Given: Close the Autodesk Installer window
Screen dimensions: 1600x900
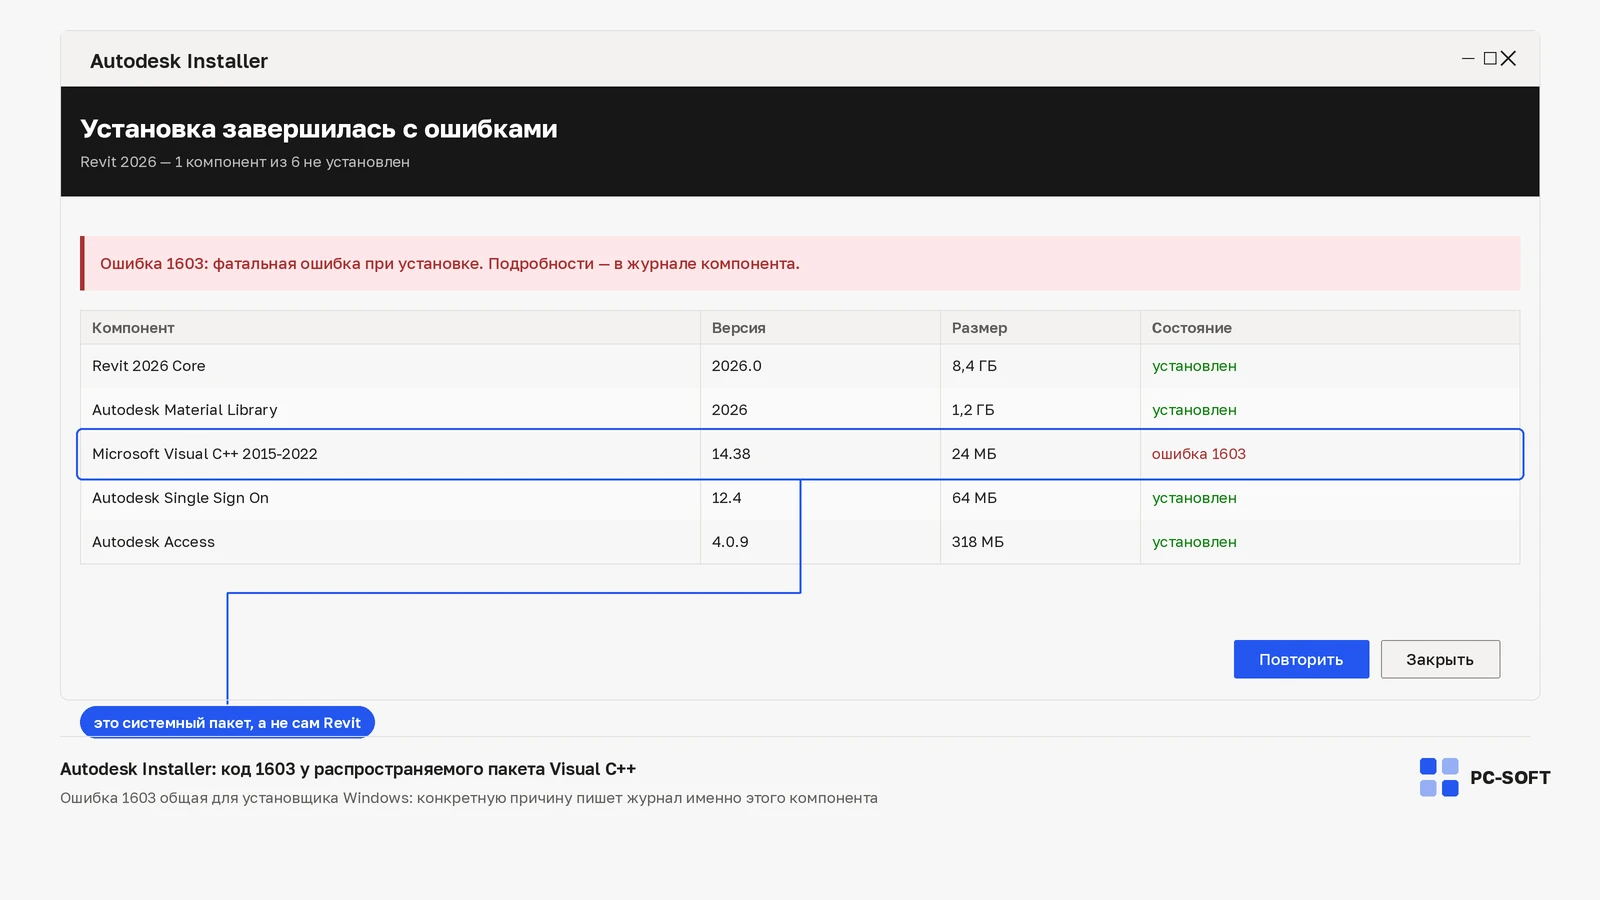Looking at the screenshot, I should [x=1509, y=59].
